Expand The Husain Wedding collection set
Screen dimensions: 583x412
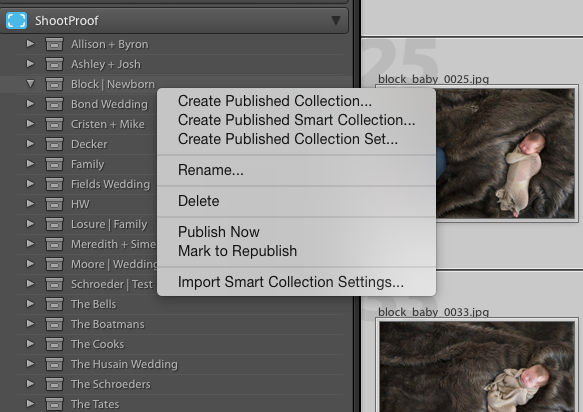click(x=30, y=364)
